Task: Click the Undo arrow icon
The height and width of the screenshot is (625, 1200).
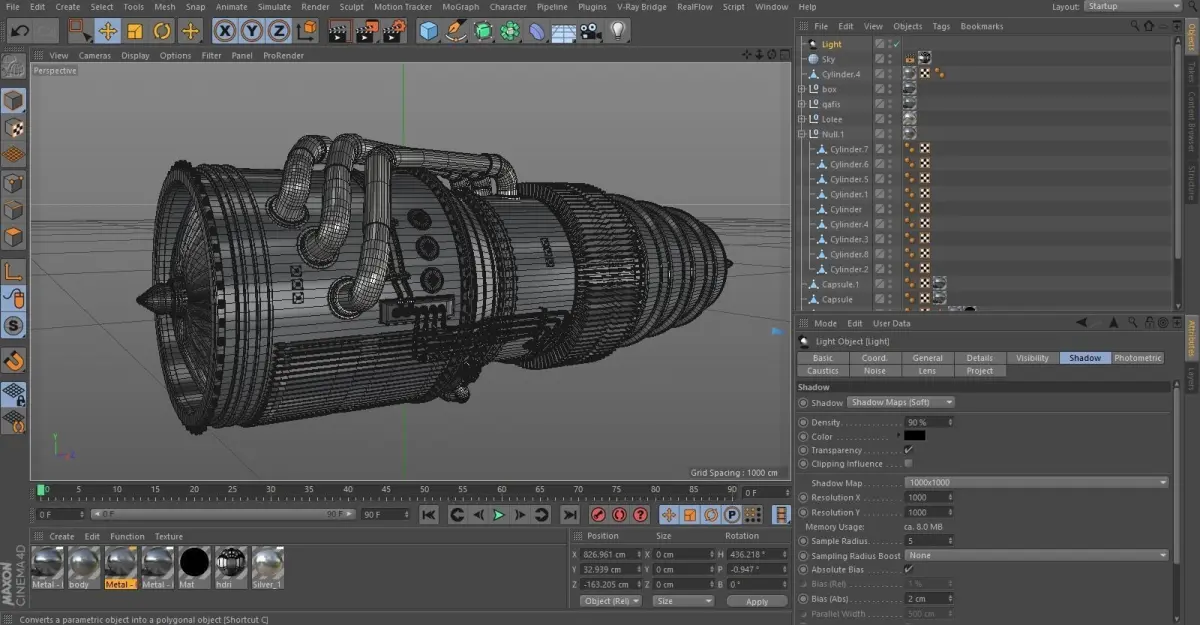Action: click(x=19, y=31)
